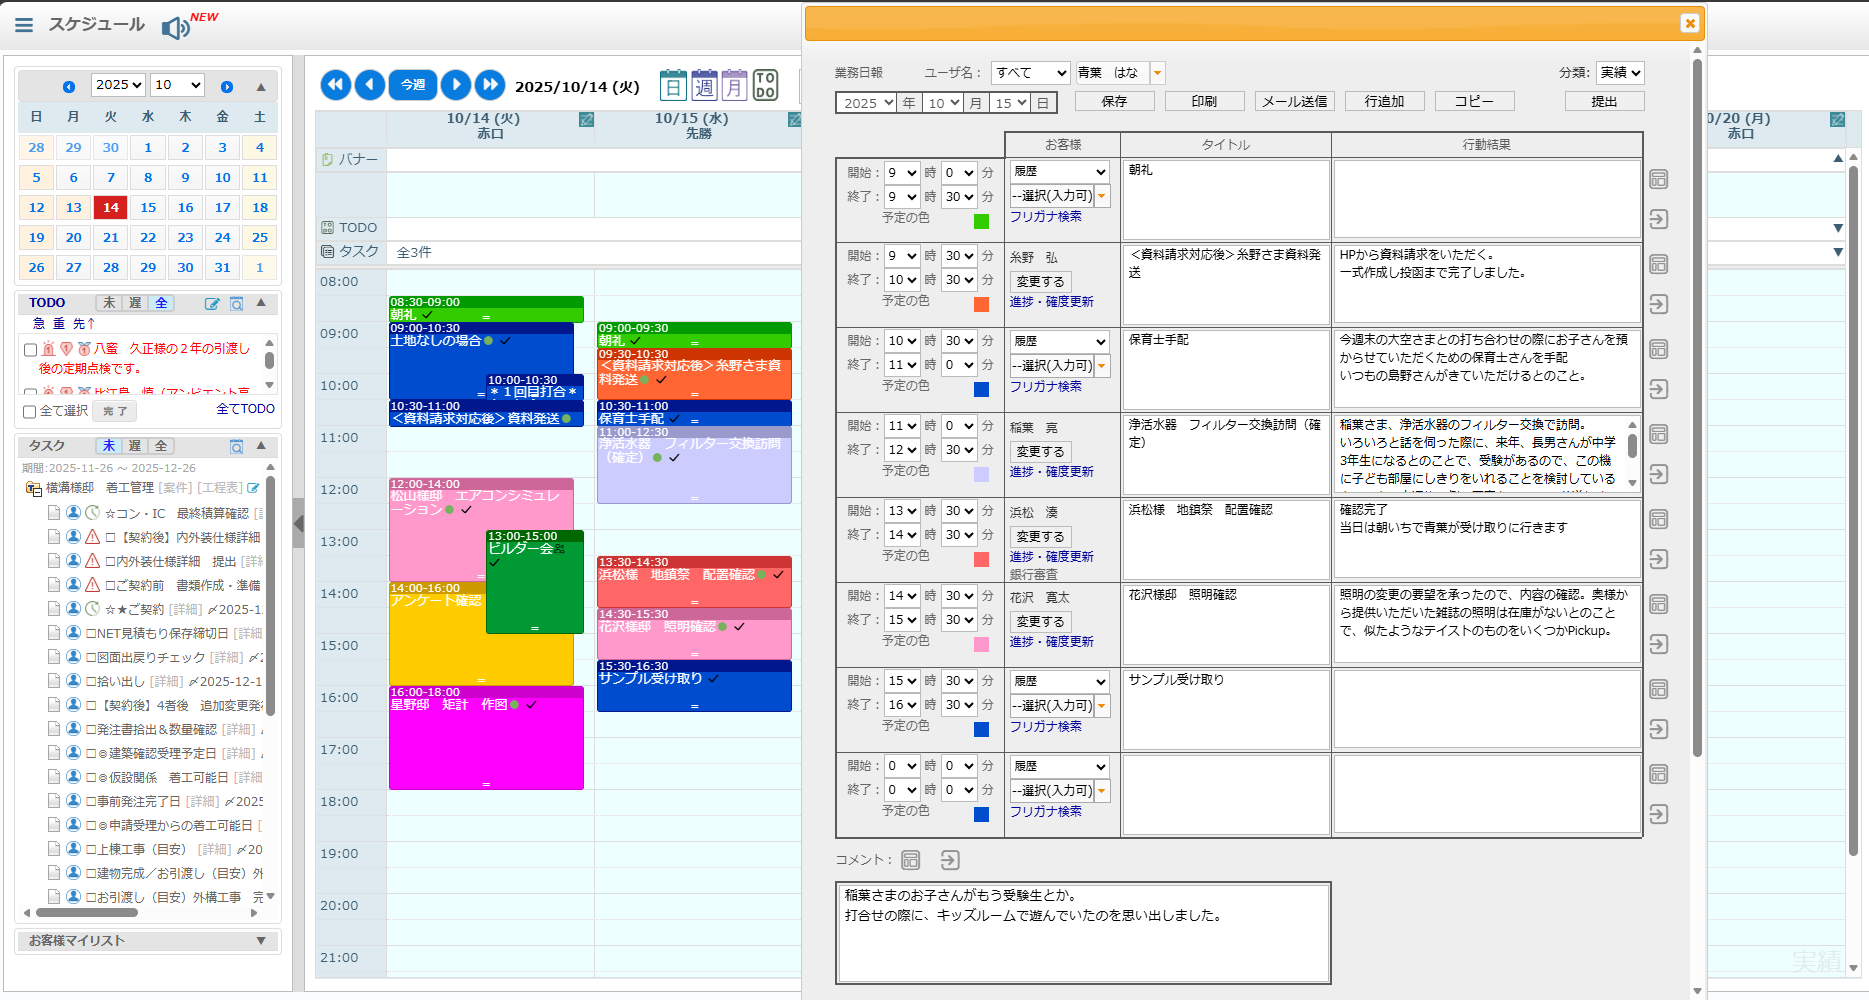Switch to day view calendar icon

click(673, 86)
